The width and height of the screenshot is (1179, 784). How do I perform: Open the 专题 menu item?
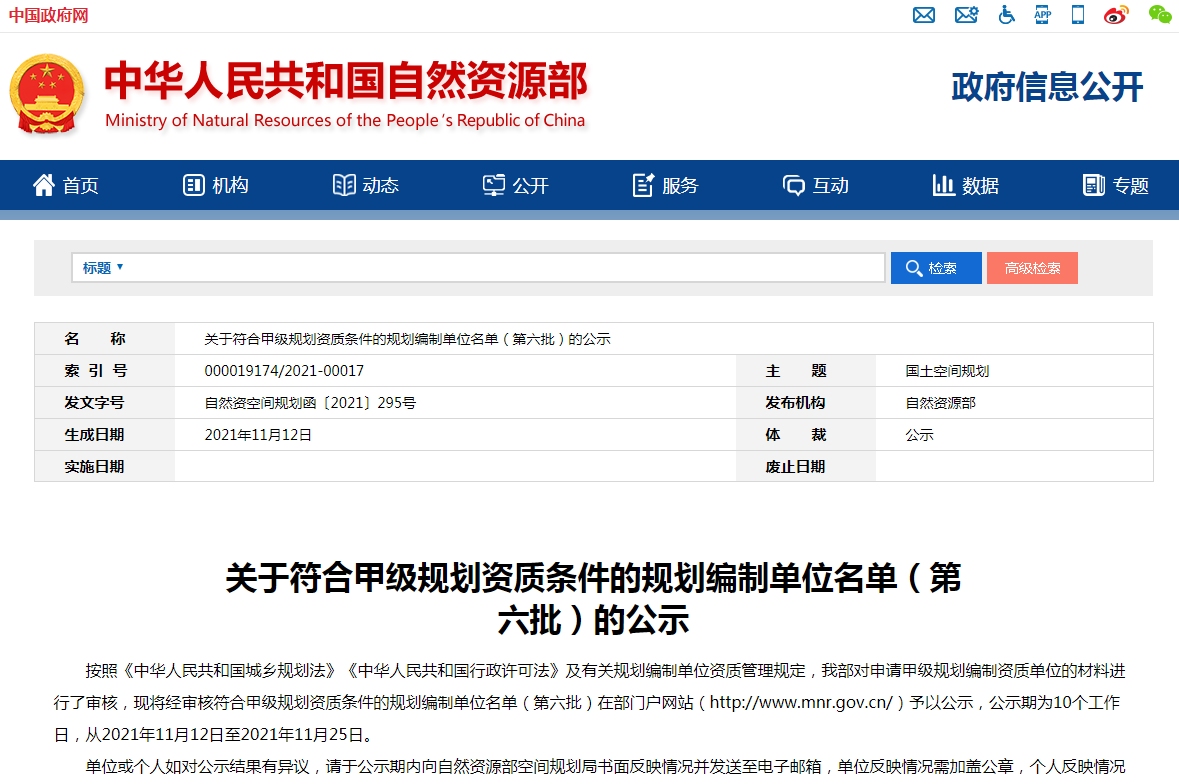[x=1116, y=185]
